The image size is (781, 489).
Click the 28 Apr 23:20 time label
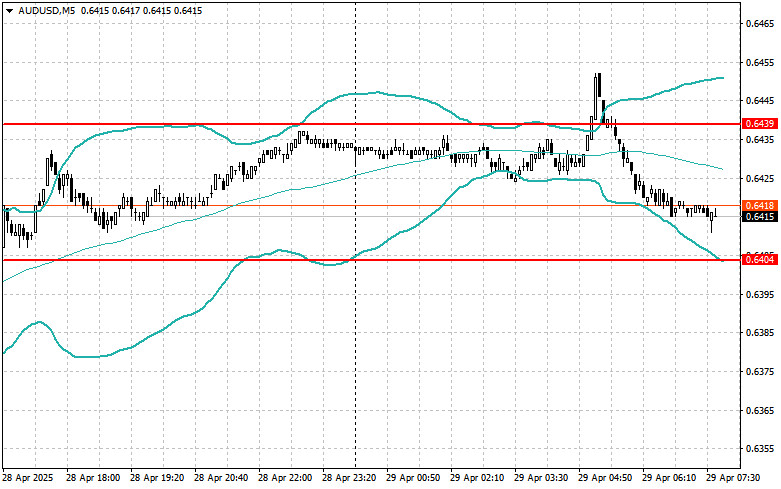point(349,478)
